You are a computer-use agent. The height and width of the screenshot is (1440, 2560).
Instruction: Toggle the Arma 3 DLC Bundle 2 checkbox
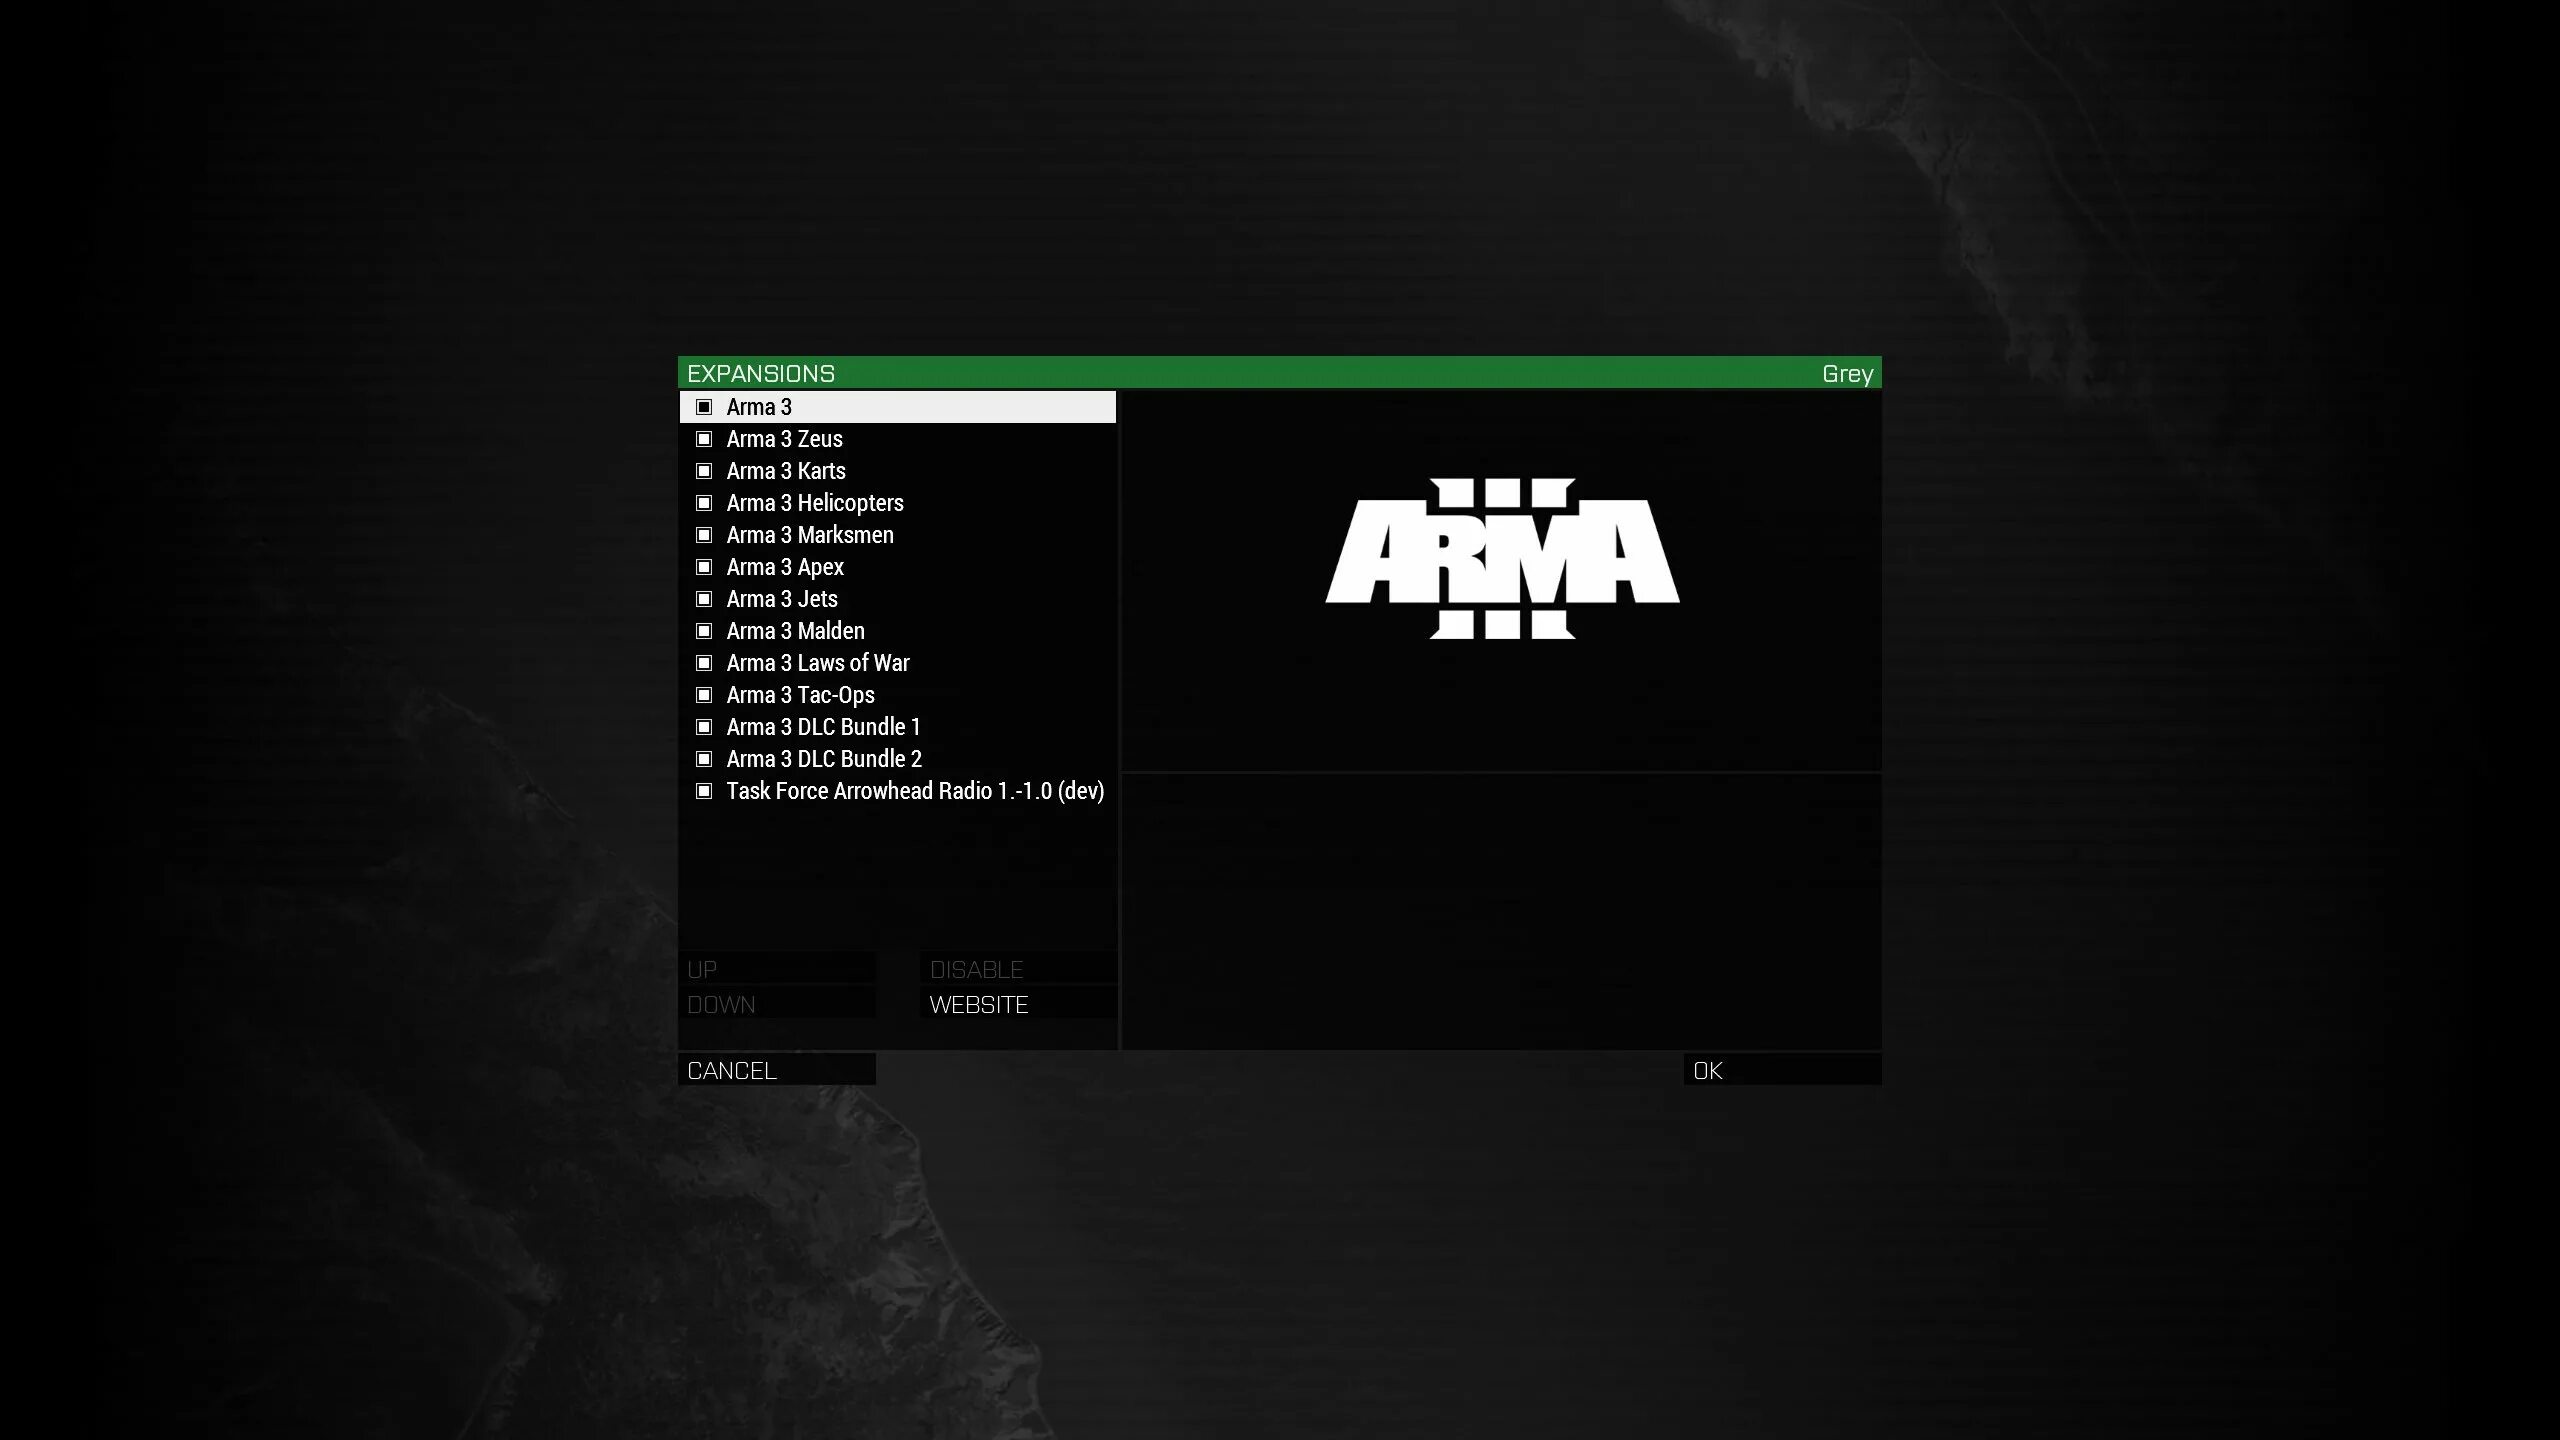pos(704,759)
